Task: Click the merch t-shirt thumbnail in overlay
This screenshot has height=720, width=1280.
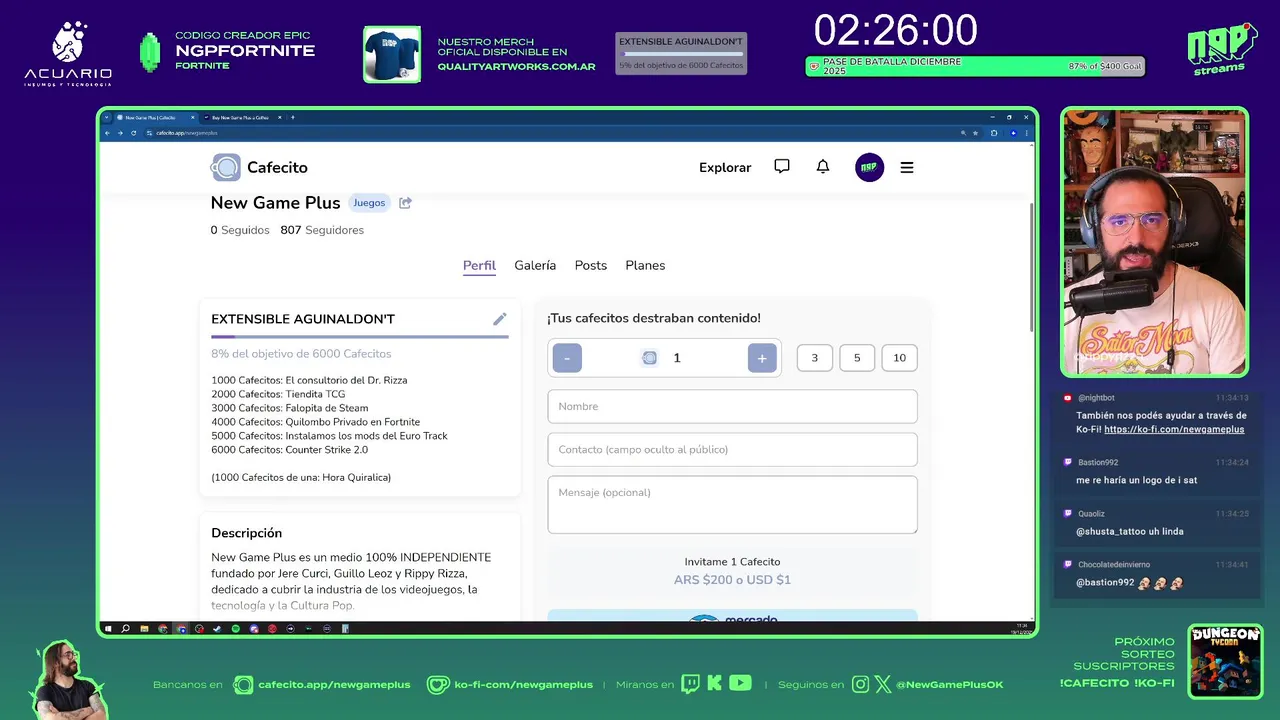Action: 392,53
